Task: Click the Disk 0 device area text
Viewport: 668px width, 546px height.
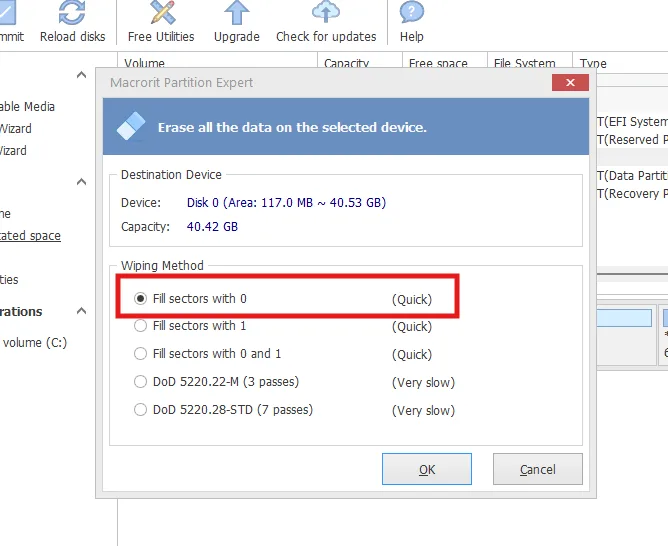Action: coord(286,202)
